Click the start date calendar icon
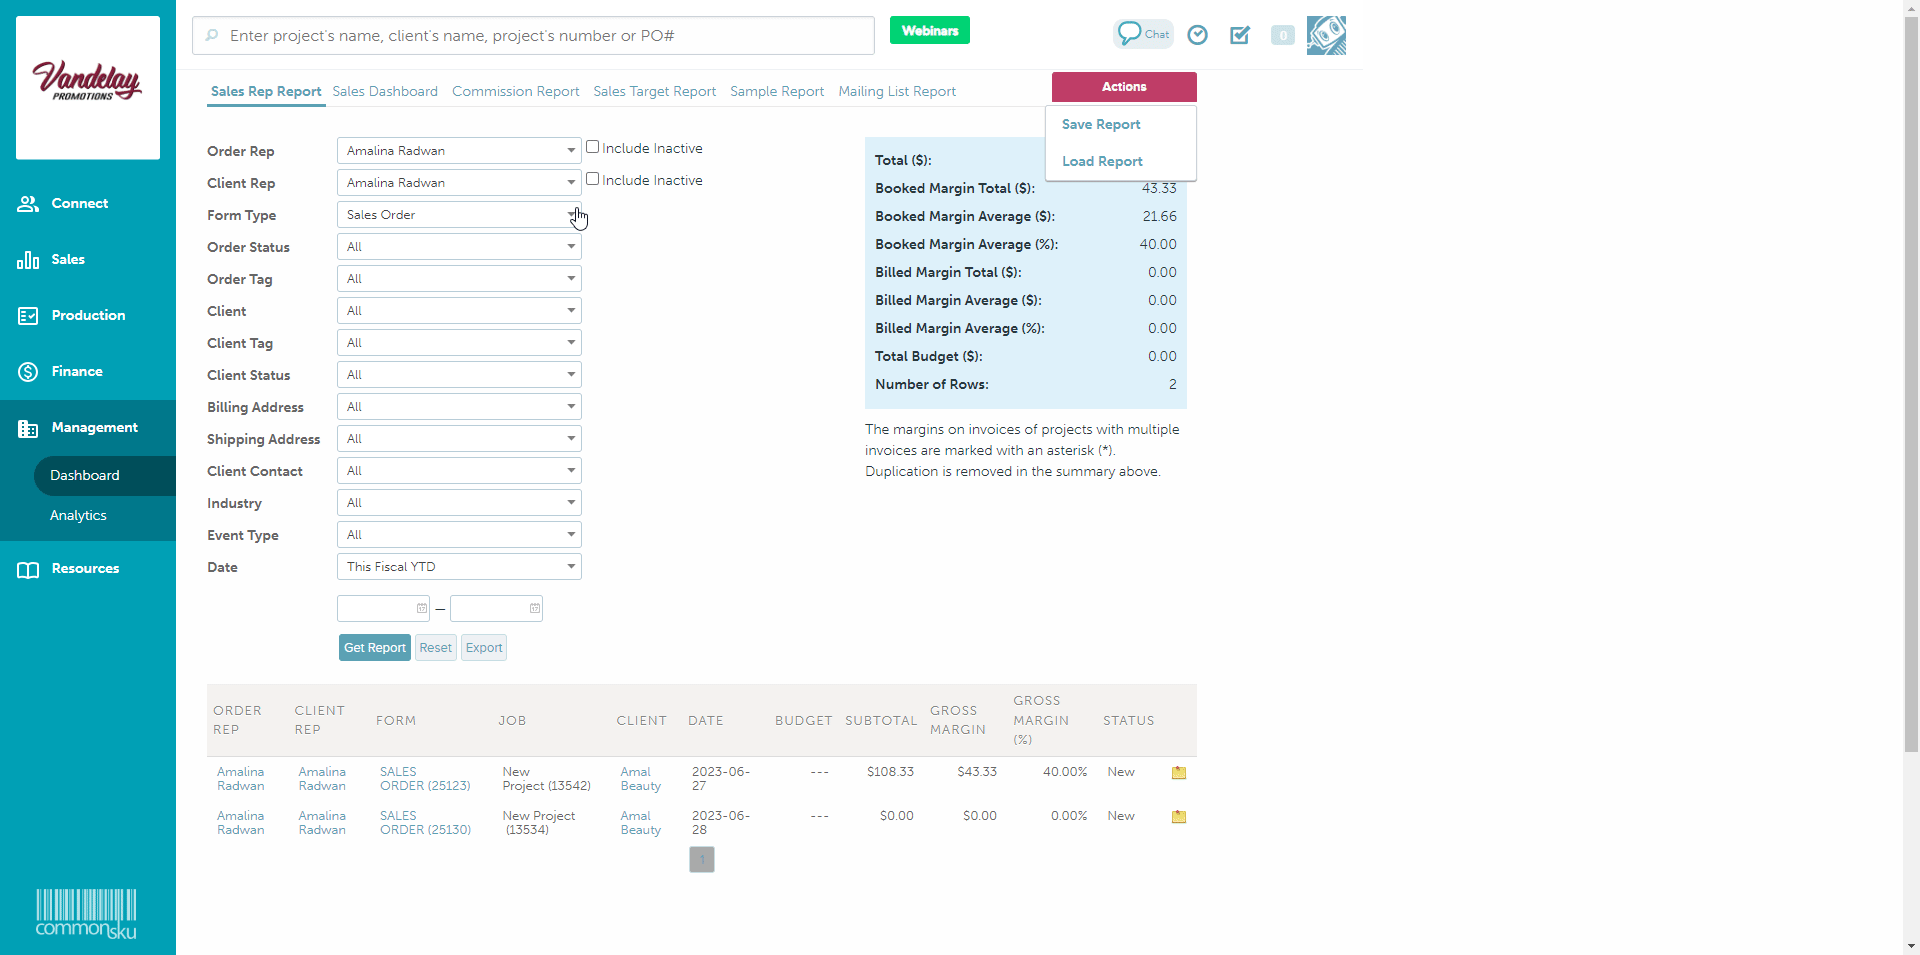Image resolution: width=1920 pixels, height=955 pixels. click(422, 608)
